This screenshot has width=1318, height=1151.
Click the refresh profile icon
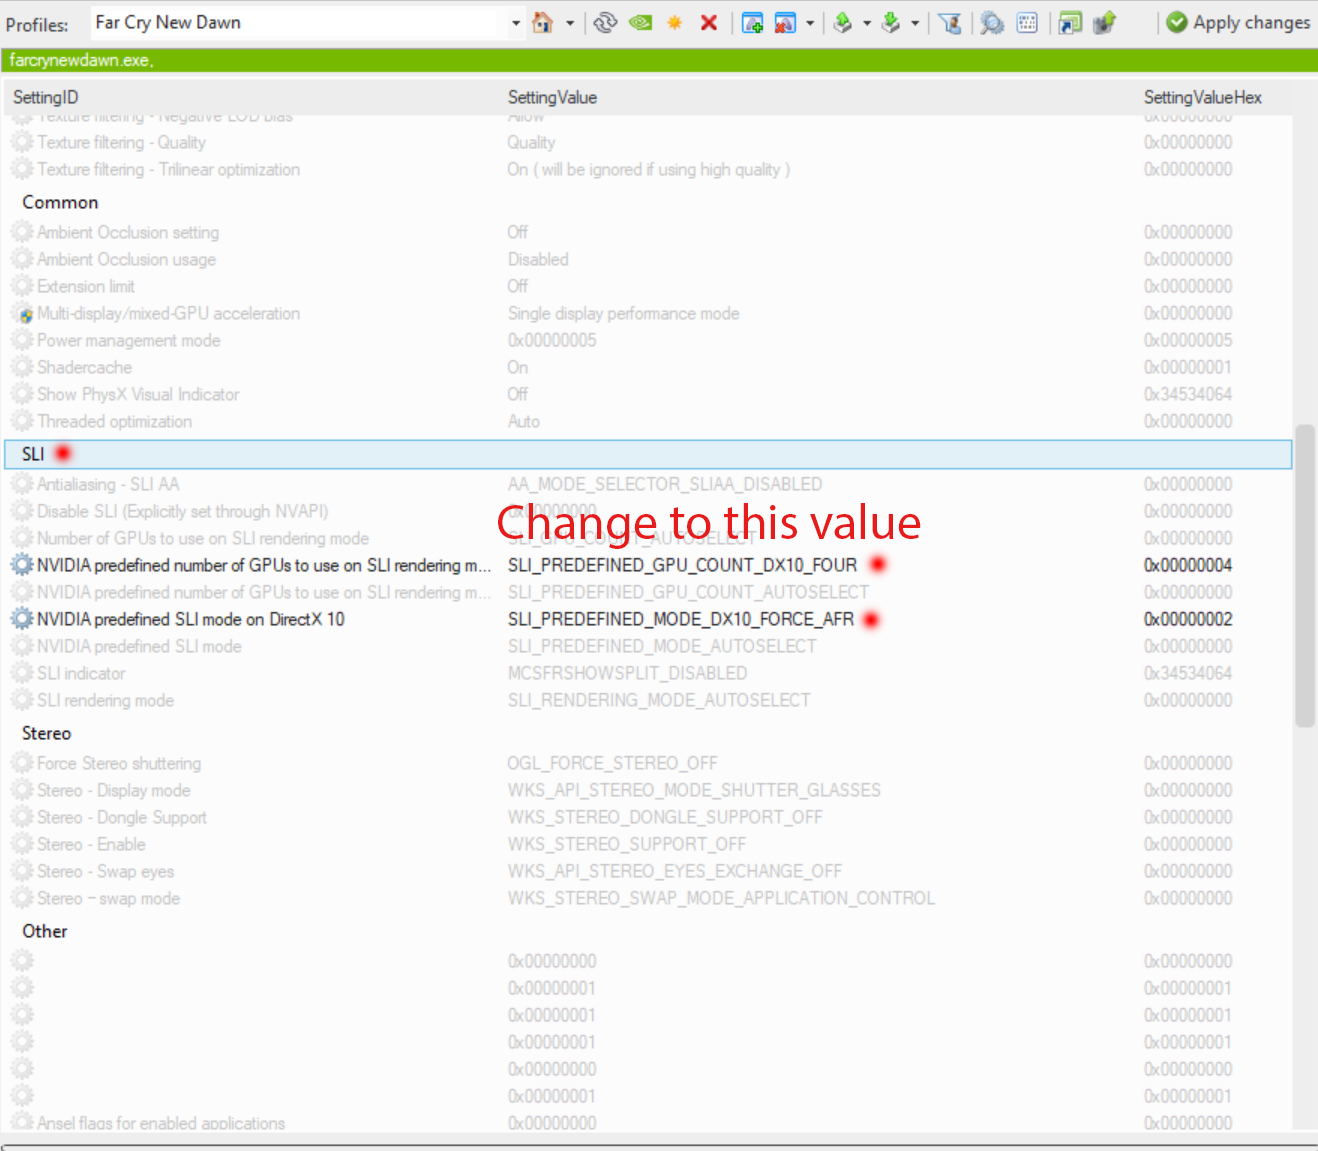pyautogui.click(x=605, y=22)
